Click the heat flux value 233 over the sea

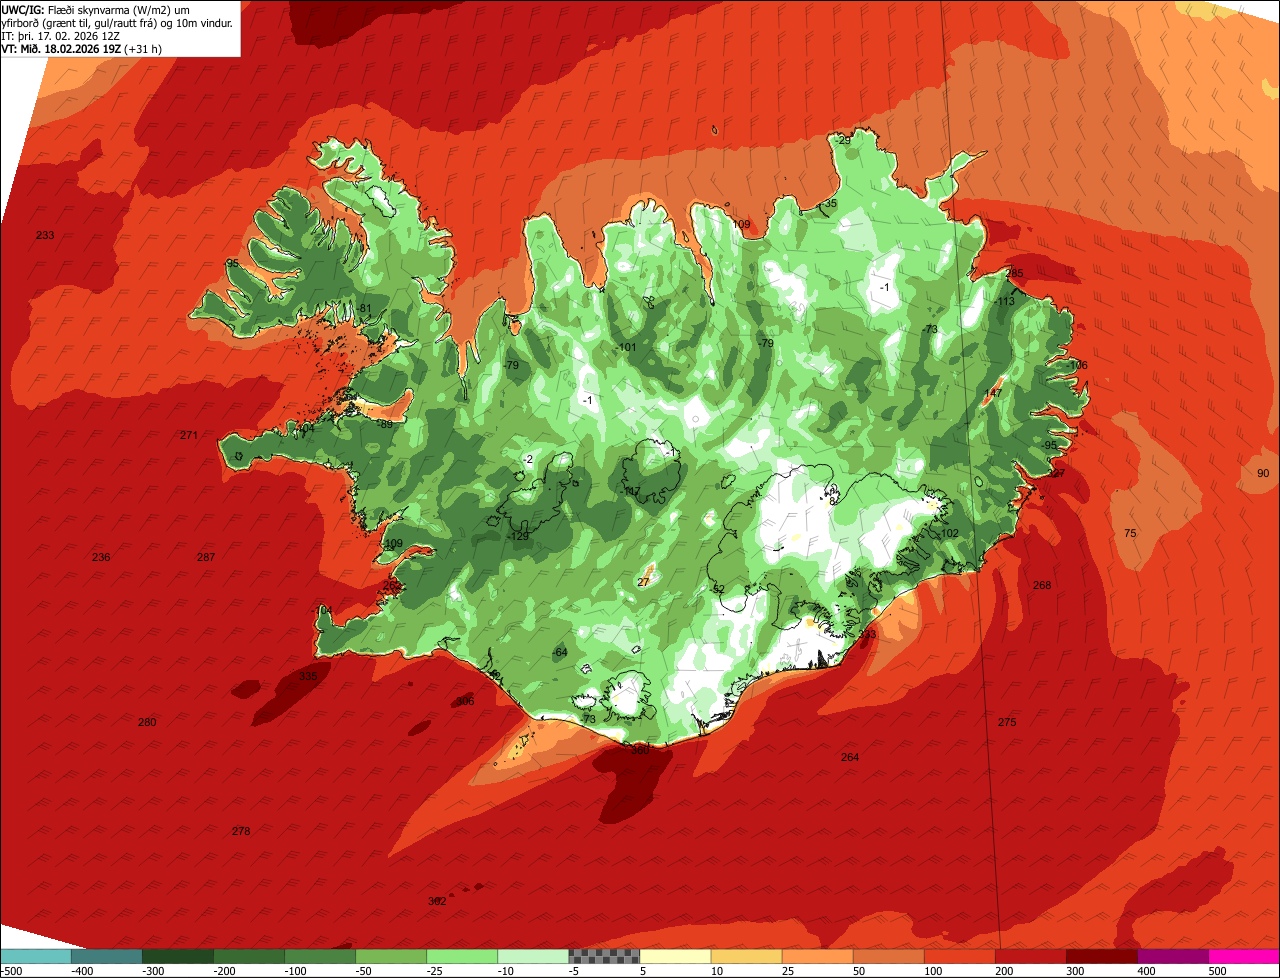pos(45,235)
